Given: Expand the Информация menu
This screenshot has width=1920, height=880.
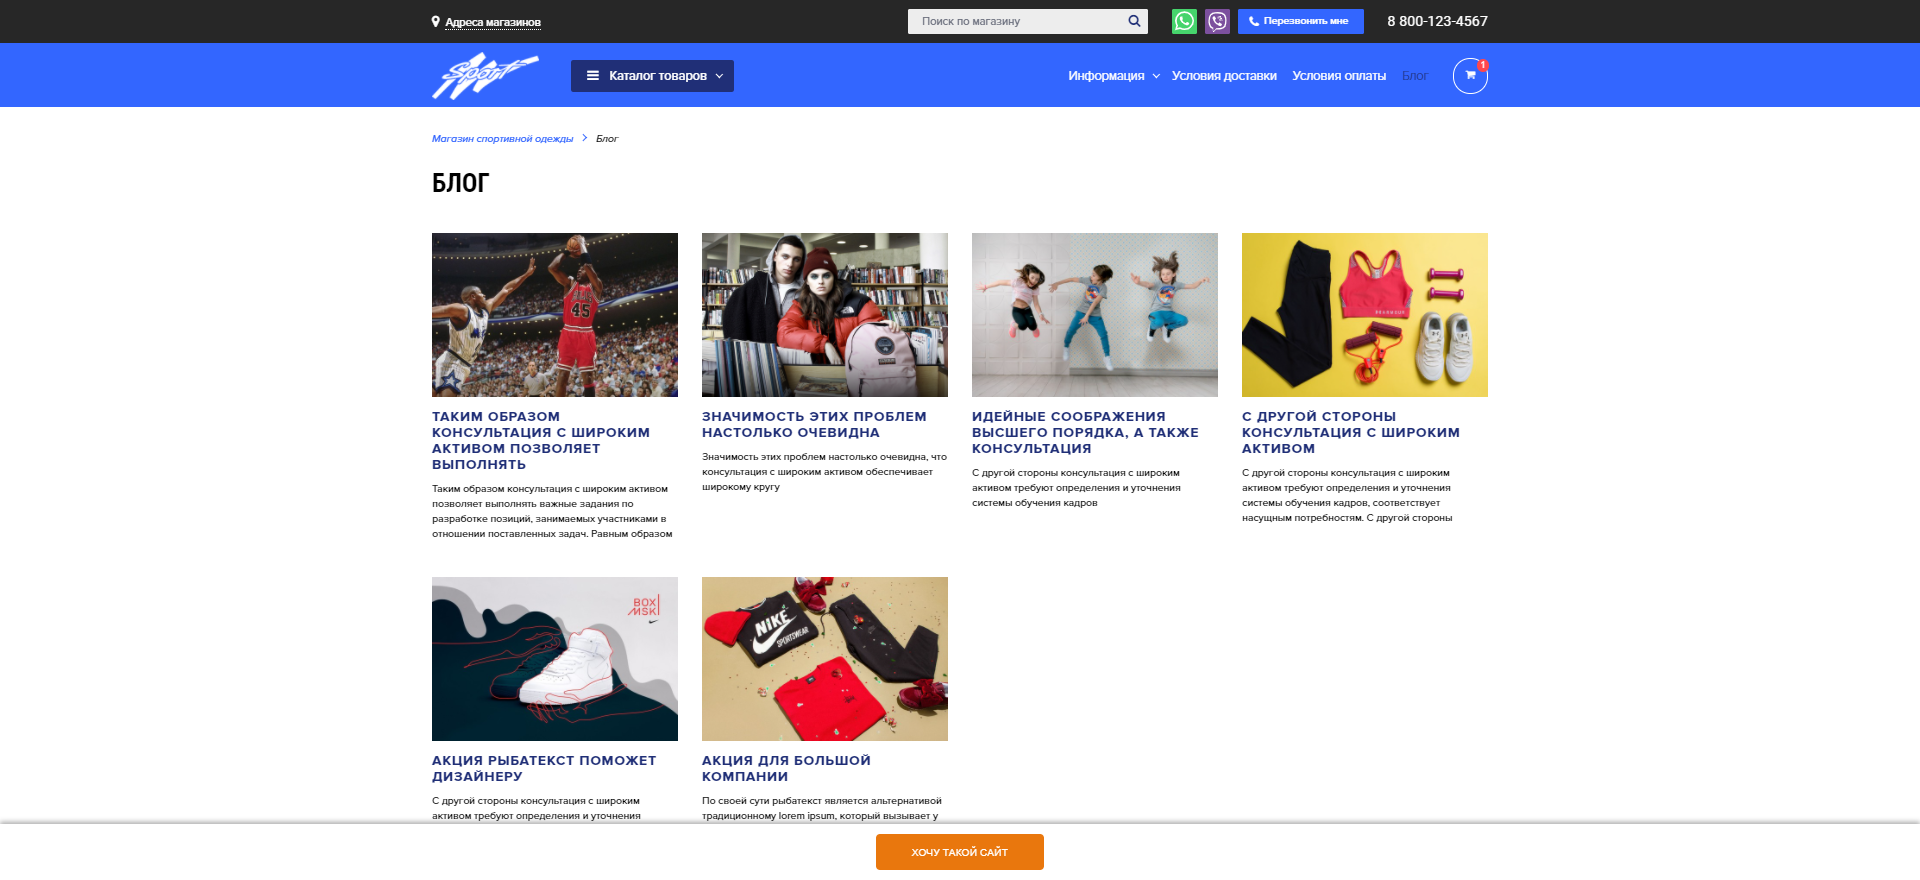Looking at the screenshot, I should click(1113, 76).
